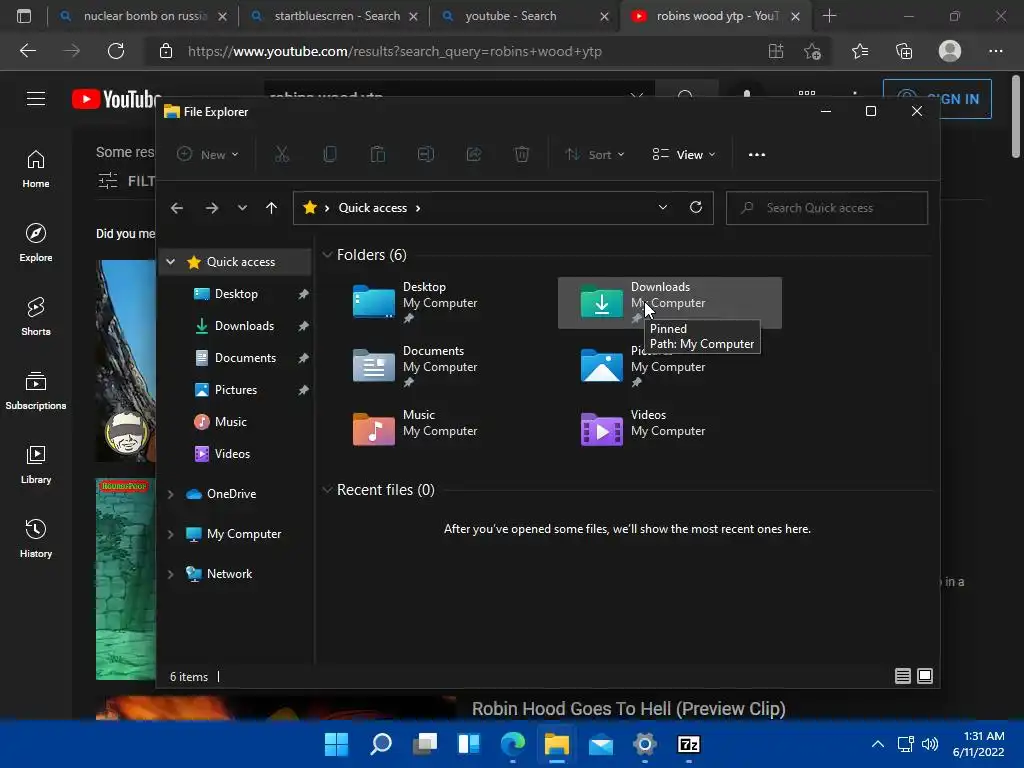Open the YouTube hamburger guide menu

coord(36,99)
